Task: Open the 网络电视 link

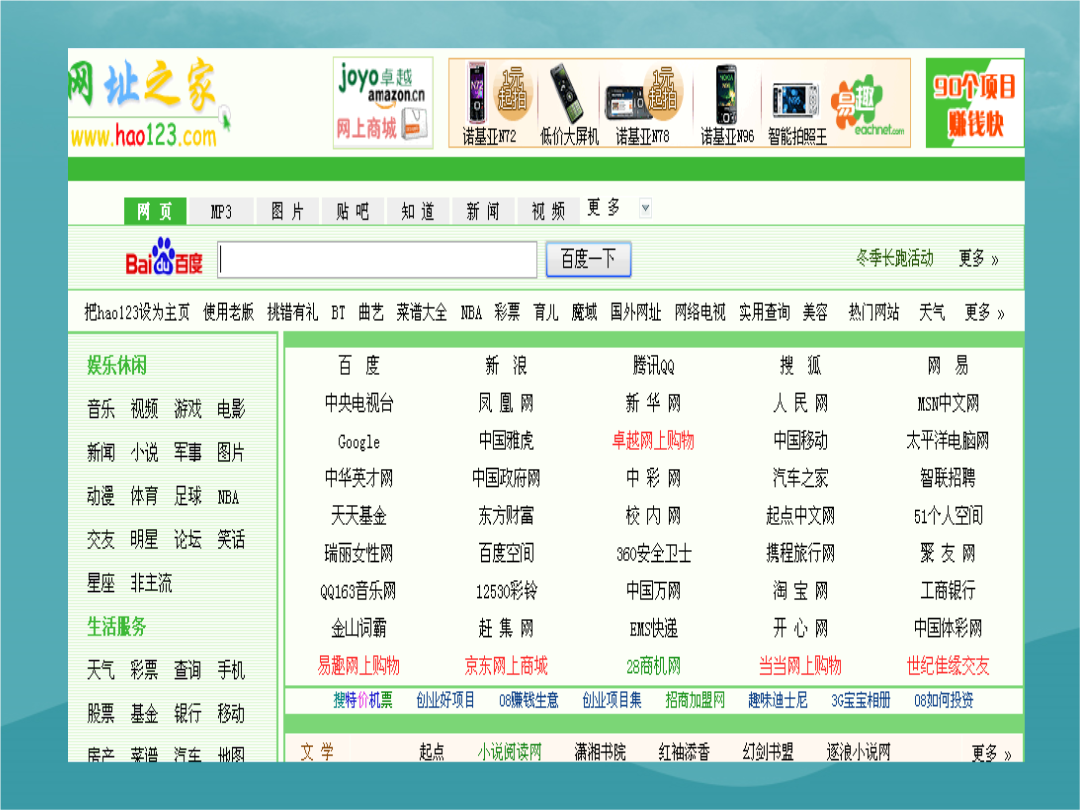Action: pyautogui.click(x=700, y=313)
